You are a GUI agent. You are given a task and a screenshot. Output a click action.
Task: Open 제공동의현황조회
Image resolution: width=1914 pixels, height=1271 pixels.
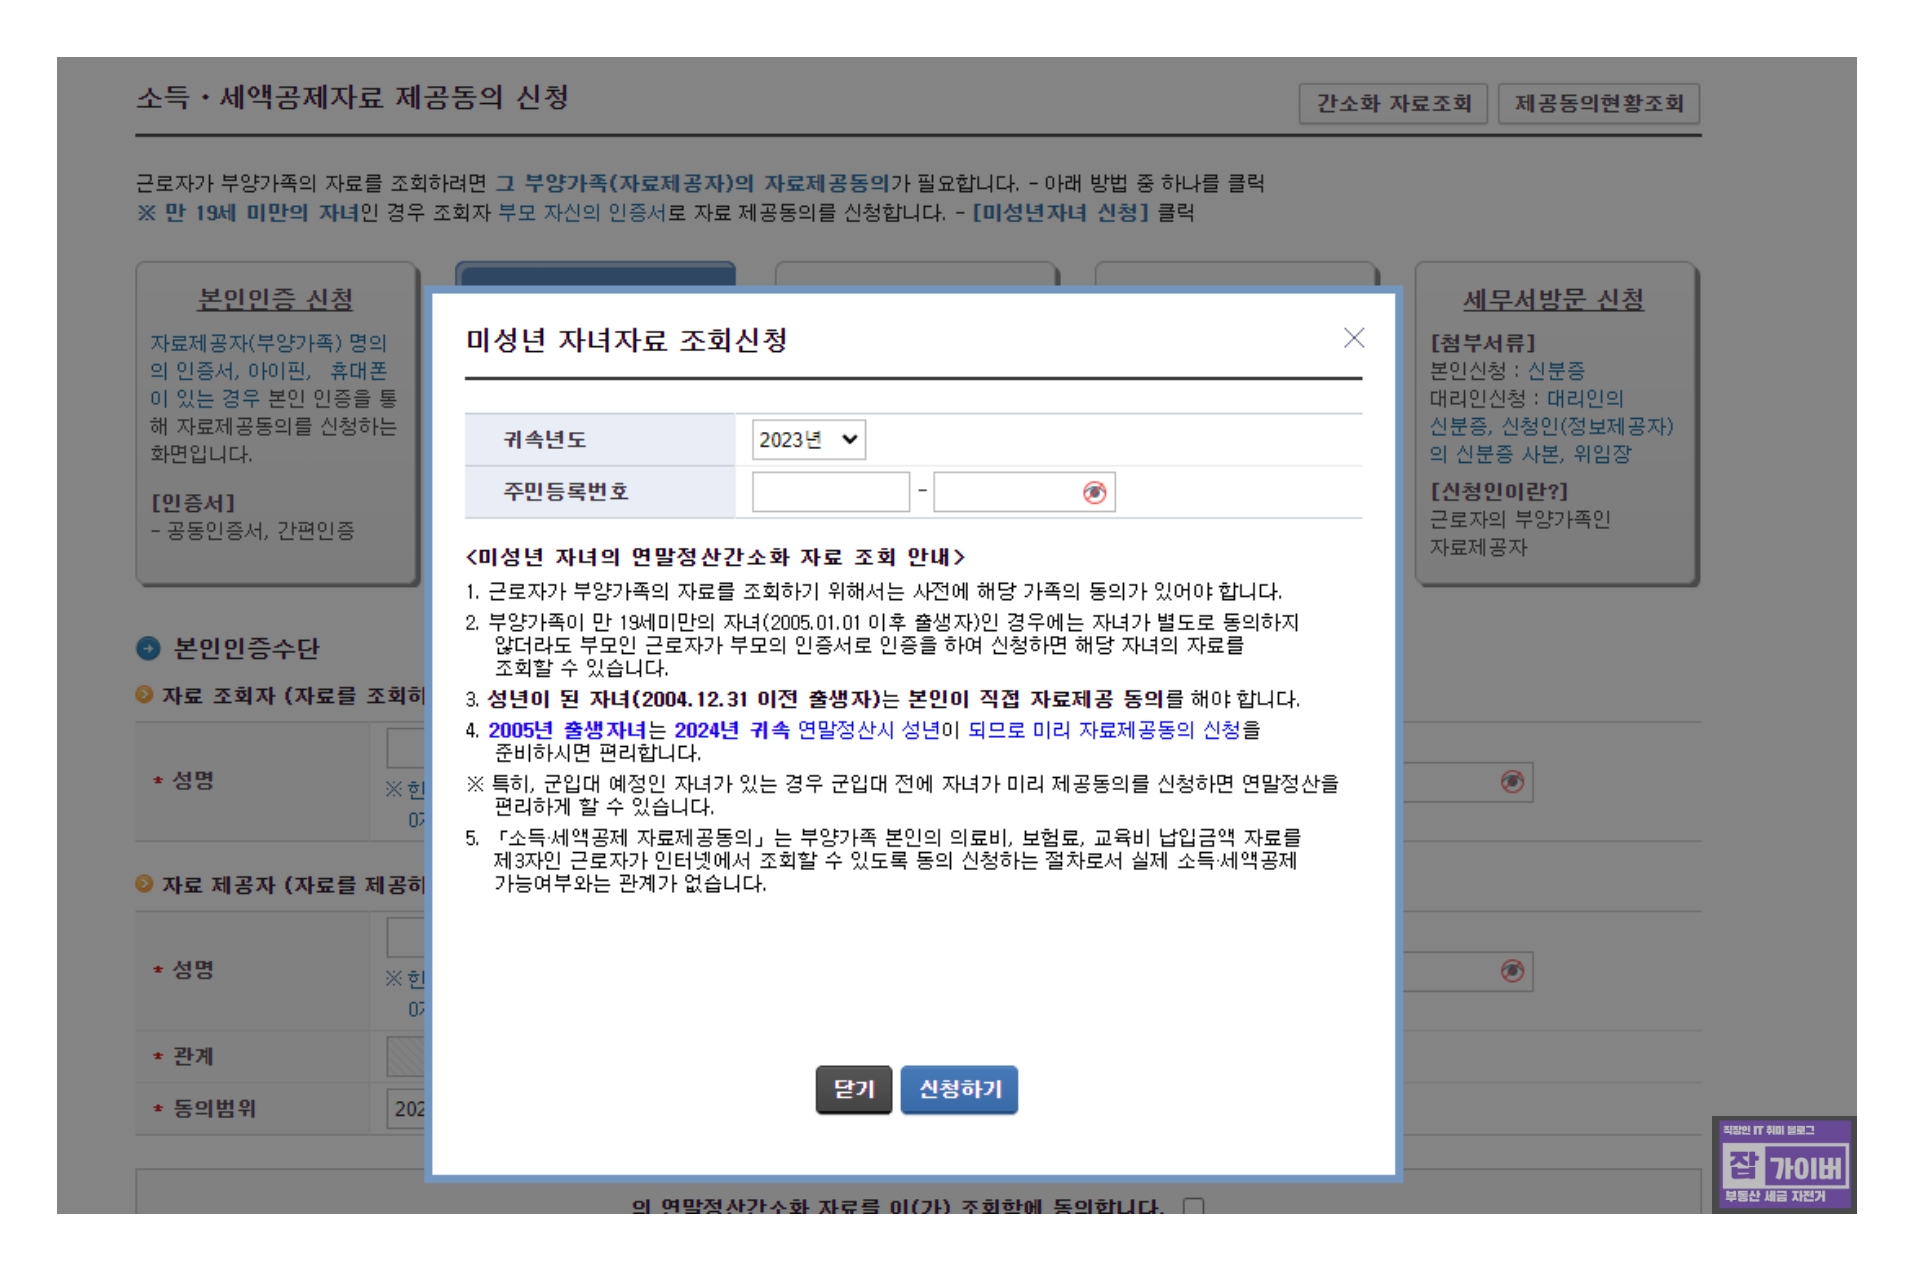coord(1597,103)
